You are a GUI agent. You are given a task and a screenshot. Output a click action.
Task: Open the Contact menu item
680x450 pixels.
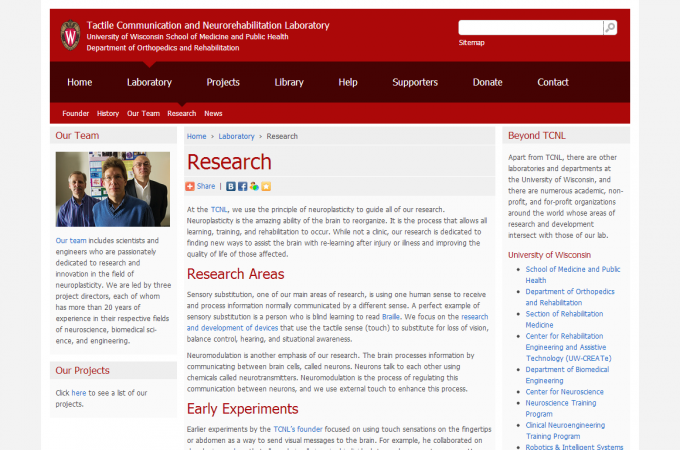tap(552, 82)
